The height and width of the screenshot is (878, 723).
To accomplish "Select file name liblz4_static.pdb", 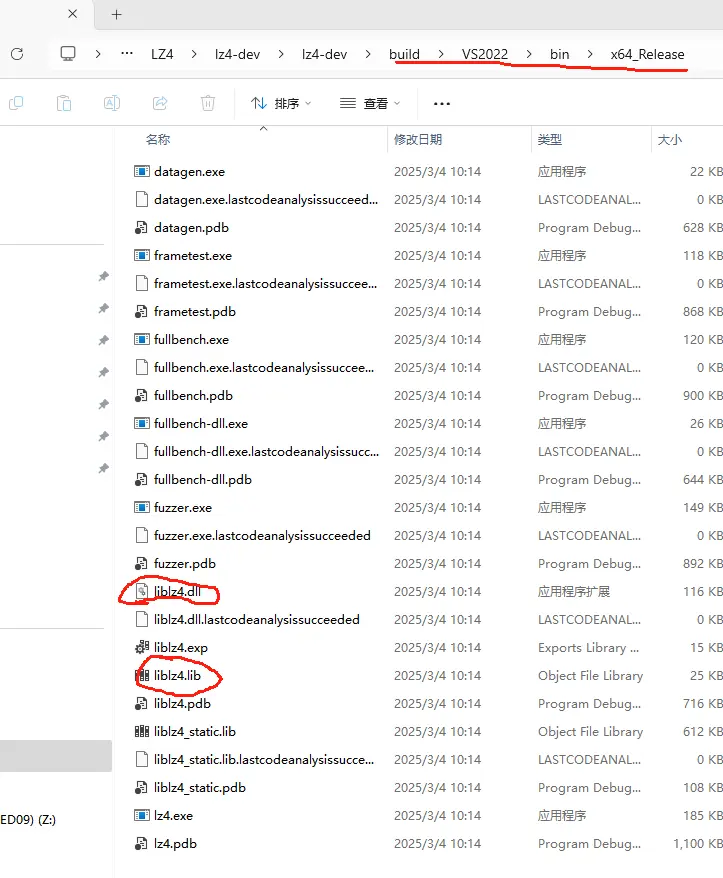I will pyautogui.click(x=200, y=787).
